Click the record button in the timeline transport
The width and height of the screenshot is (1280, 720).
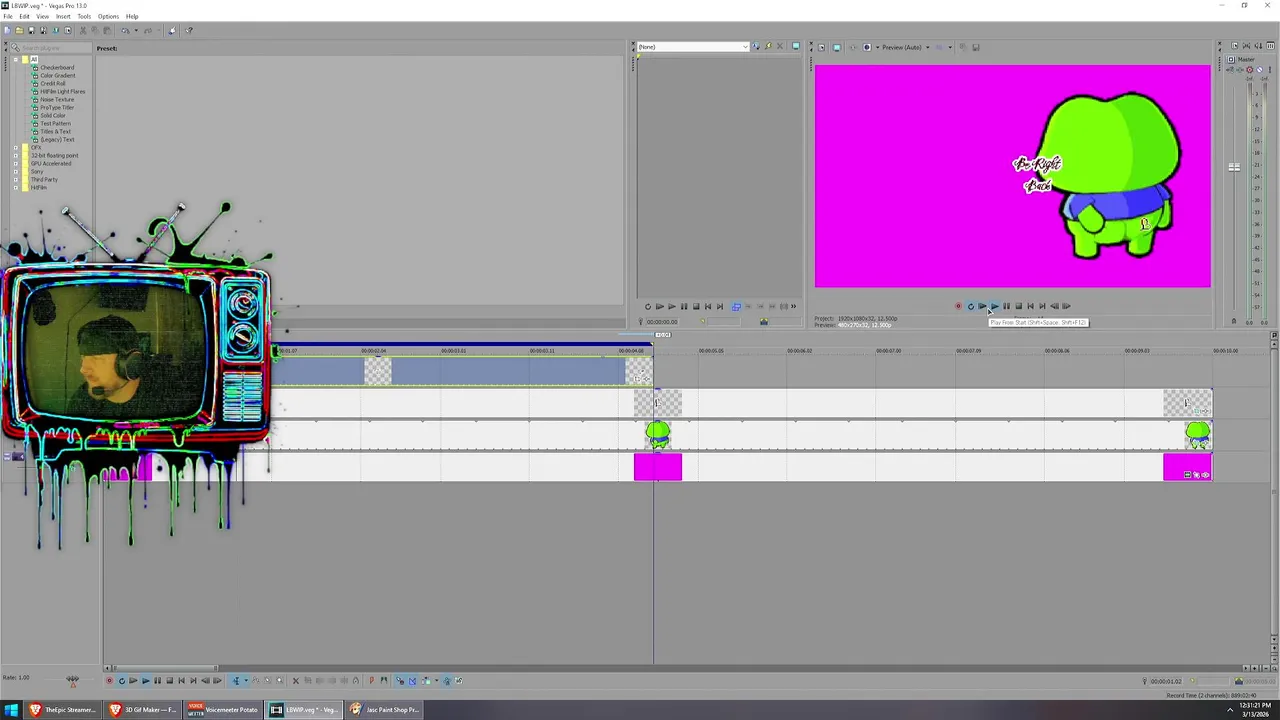[x=110, y=681]
